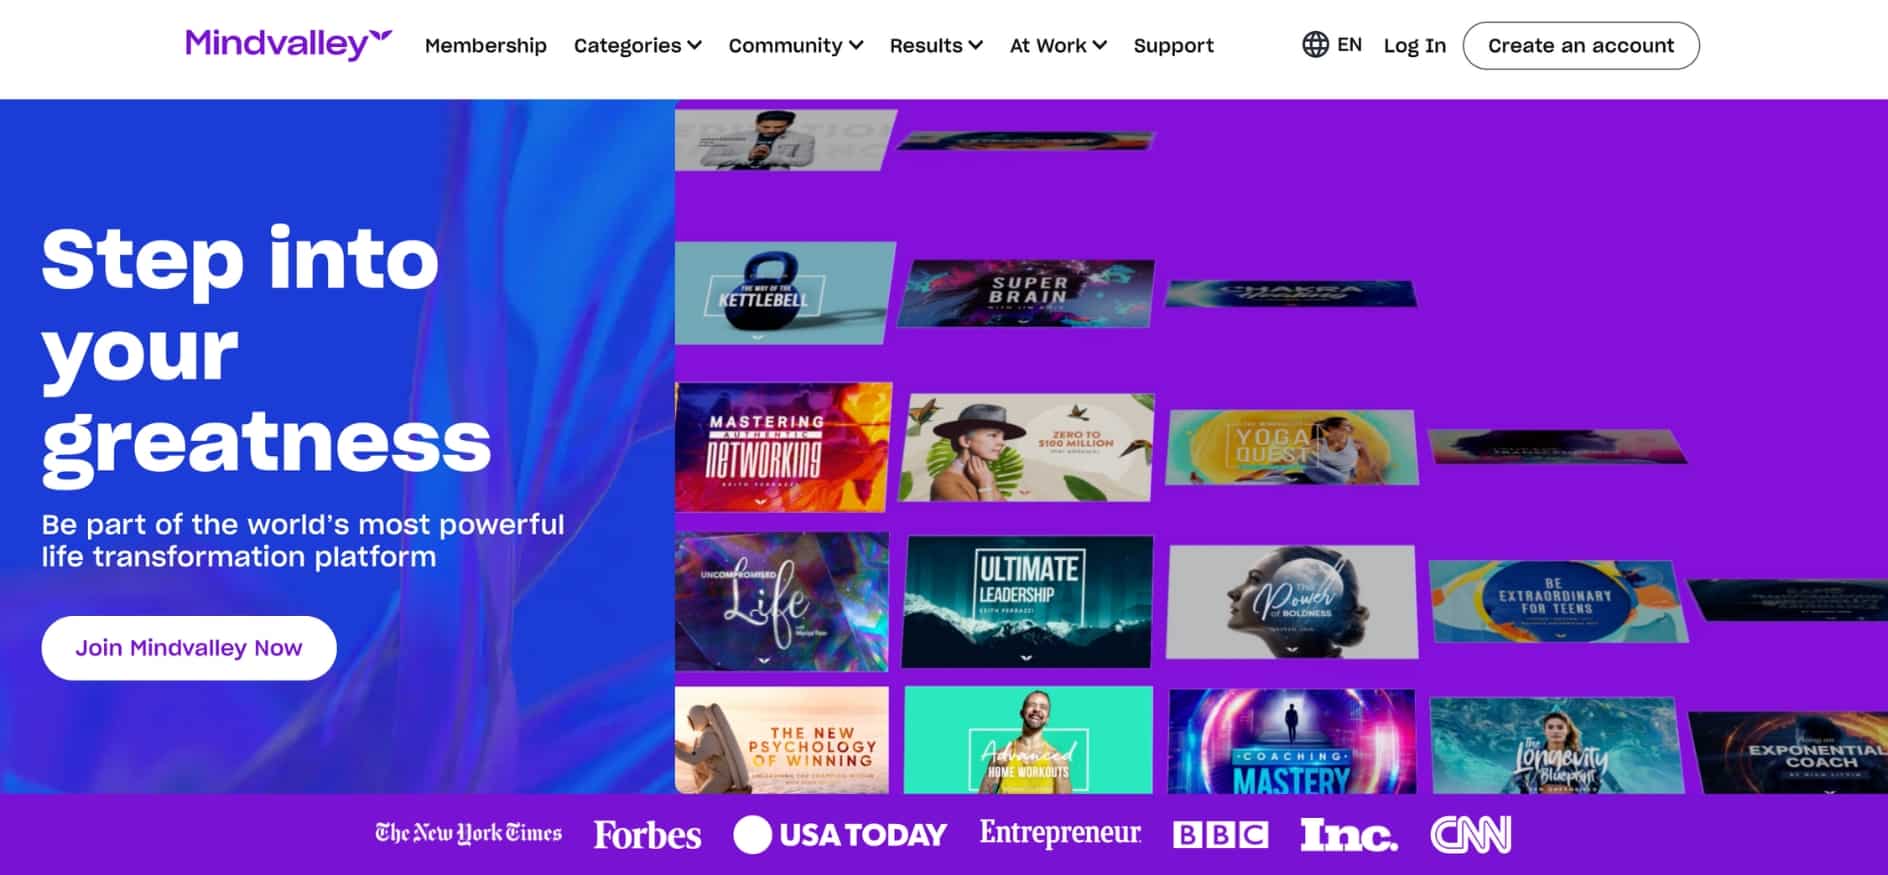This screenshot has height=875, width=1888.
Task: Click the BBC logo
Action: (1220, 835)
